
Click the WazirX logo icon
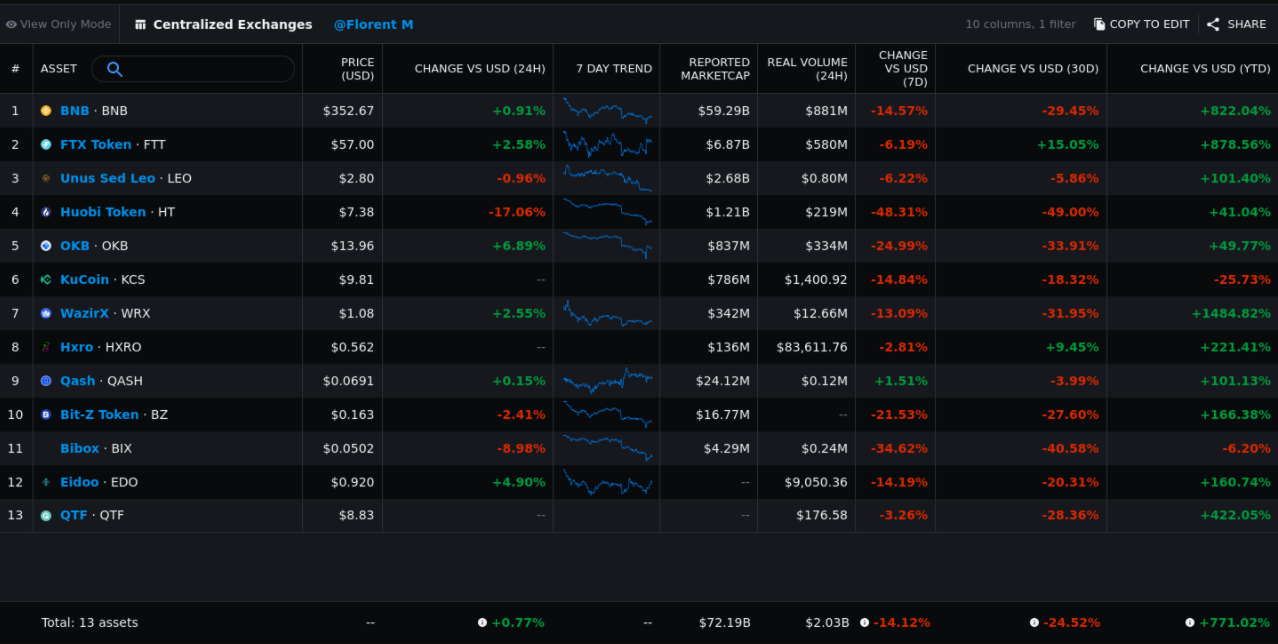pyautogui.click(x=46, y=314)
